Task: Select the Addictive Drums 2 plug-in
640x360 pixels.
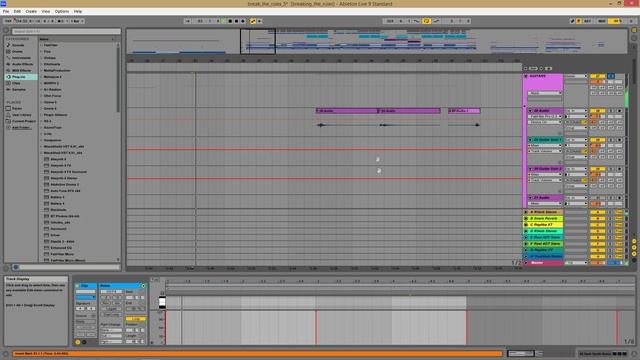Action: click(64, 184)
